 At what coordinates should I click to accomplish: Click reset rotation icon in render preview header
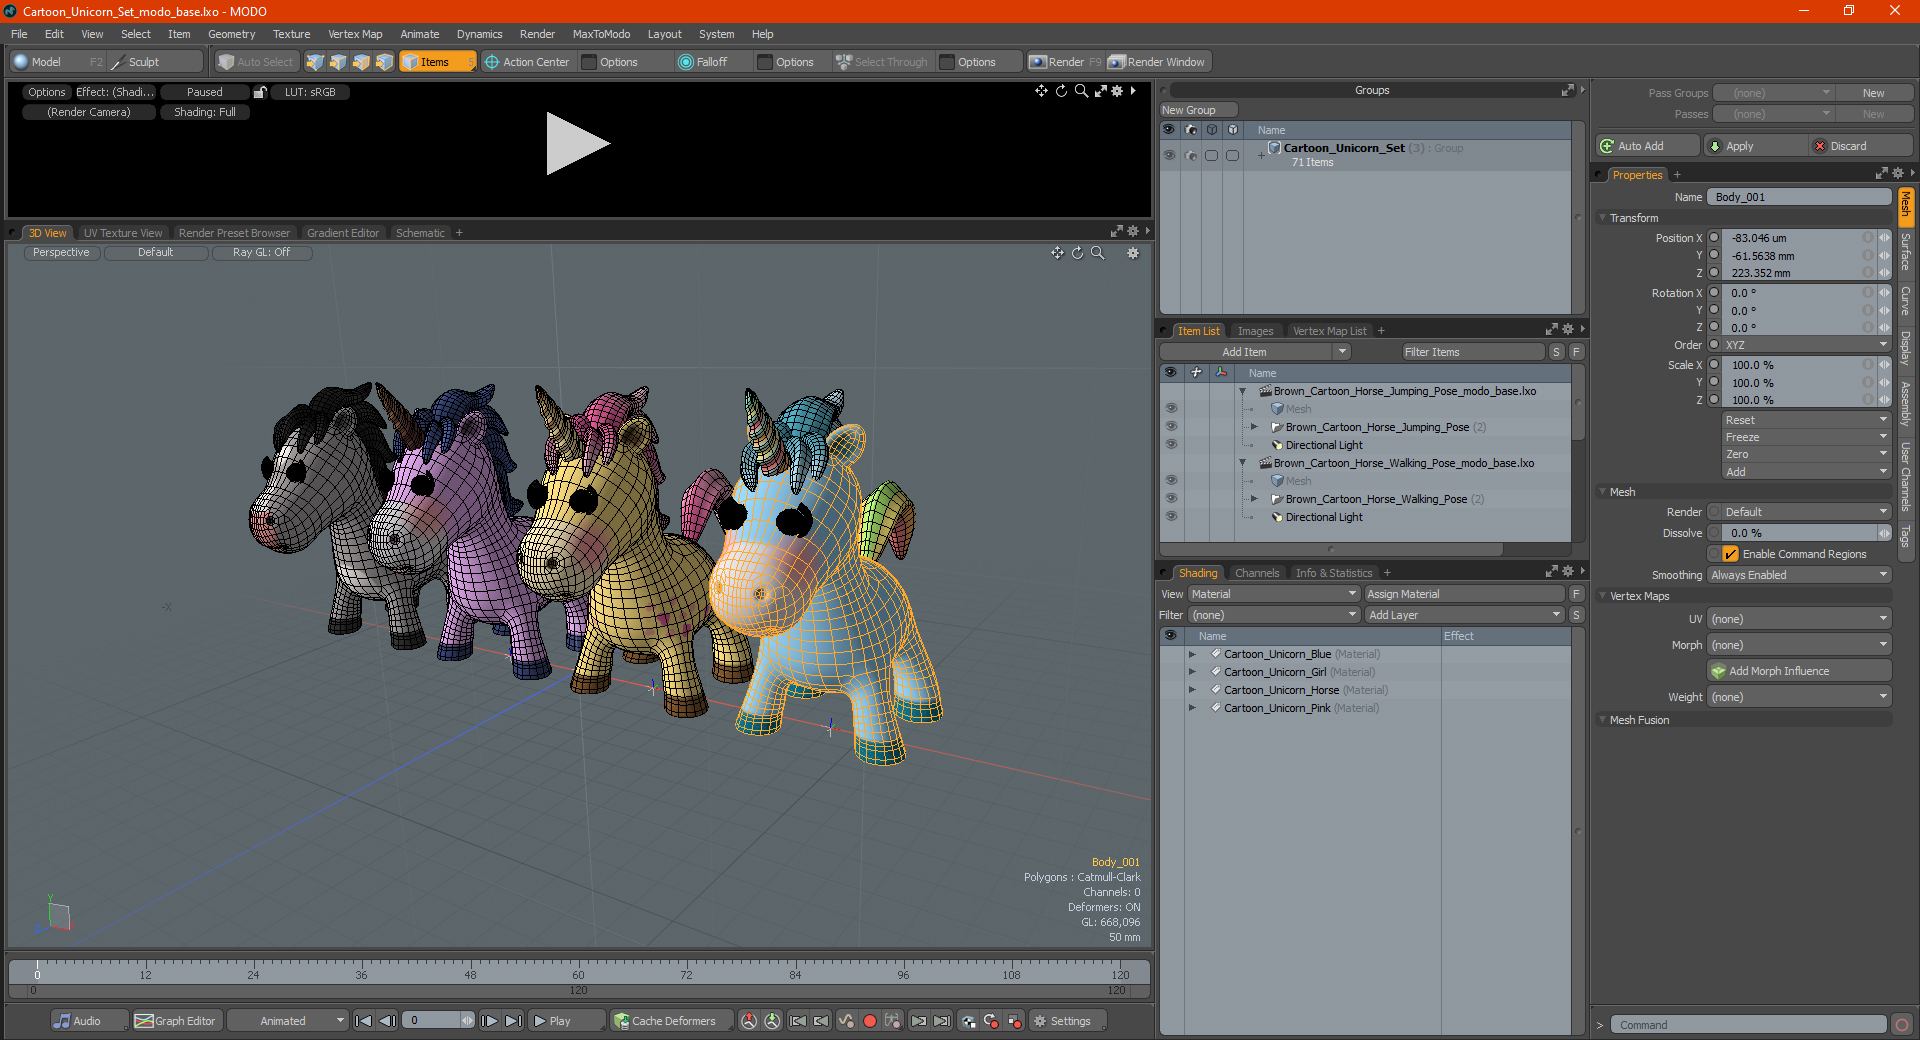1061,91
